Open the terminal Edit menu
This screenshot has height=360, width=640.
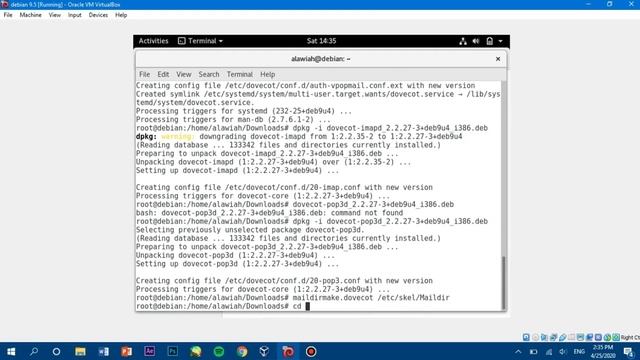click(x=163, y=74)
